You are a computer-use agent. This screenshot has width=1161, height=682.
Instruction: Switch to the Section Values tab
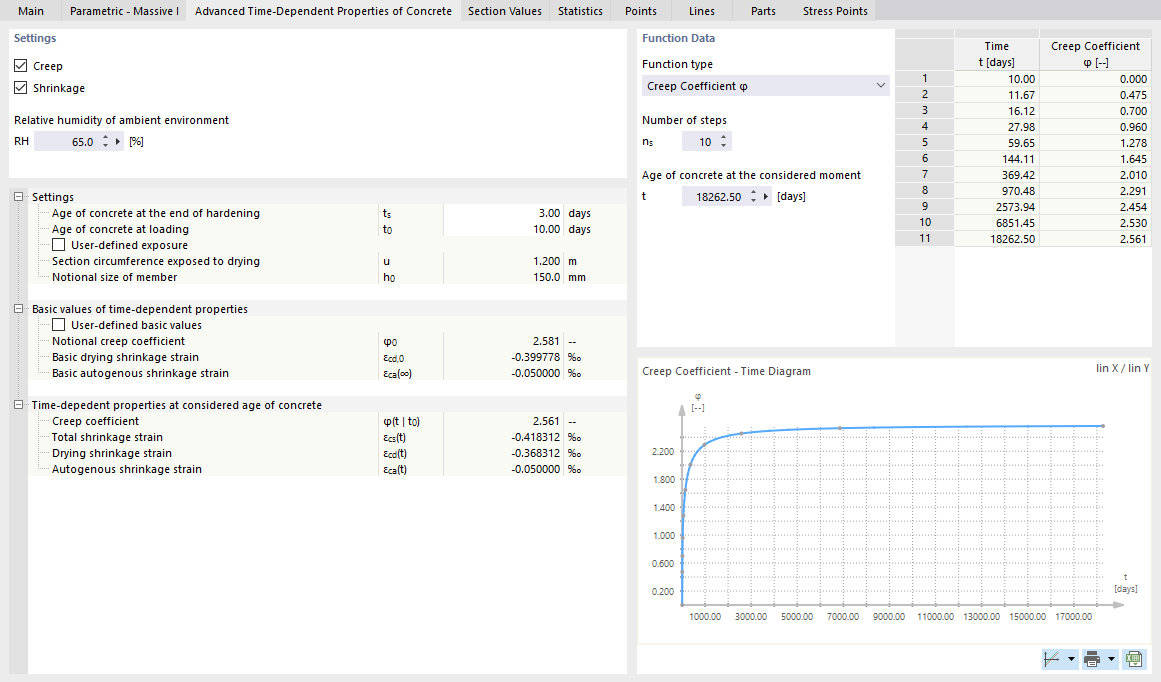click(505, 11)
